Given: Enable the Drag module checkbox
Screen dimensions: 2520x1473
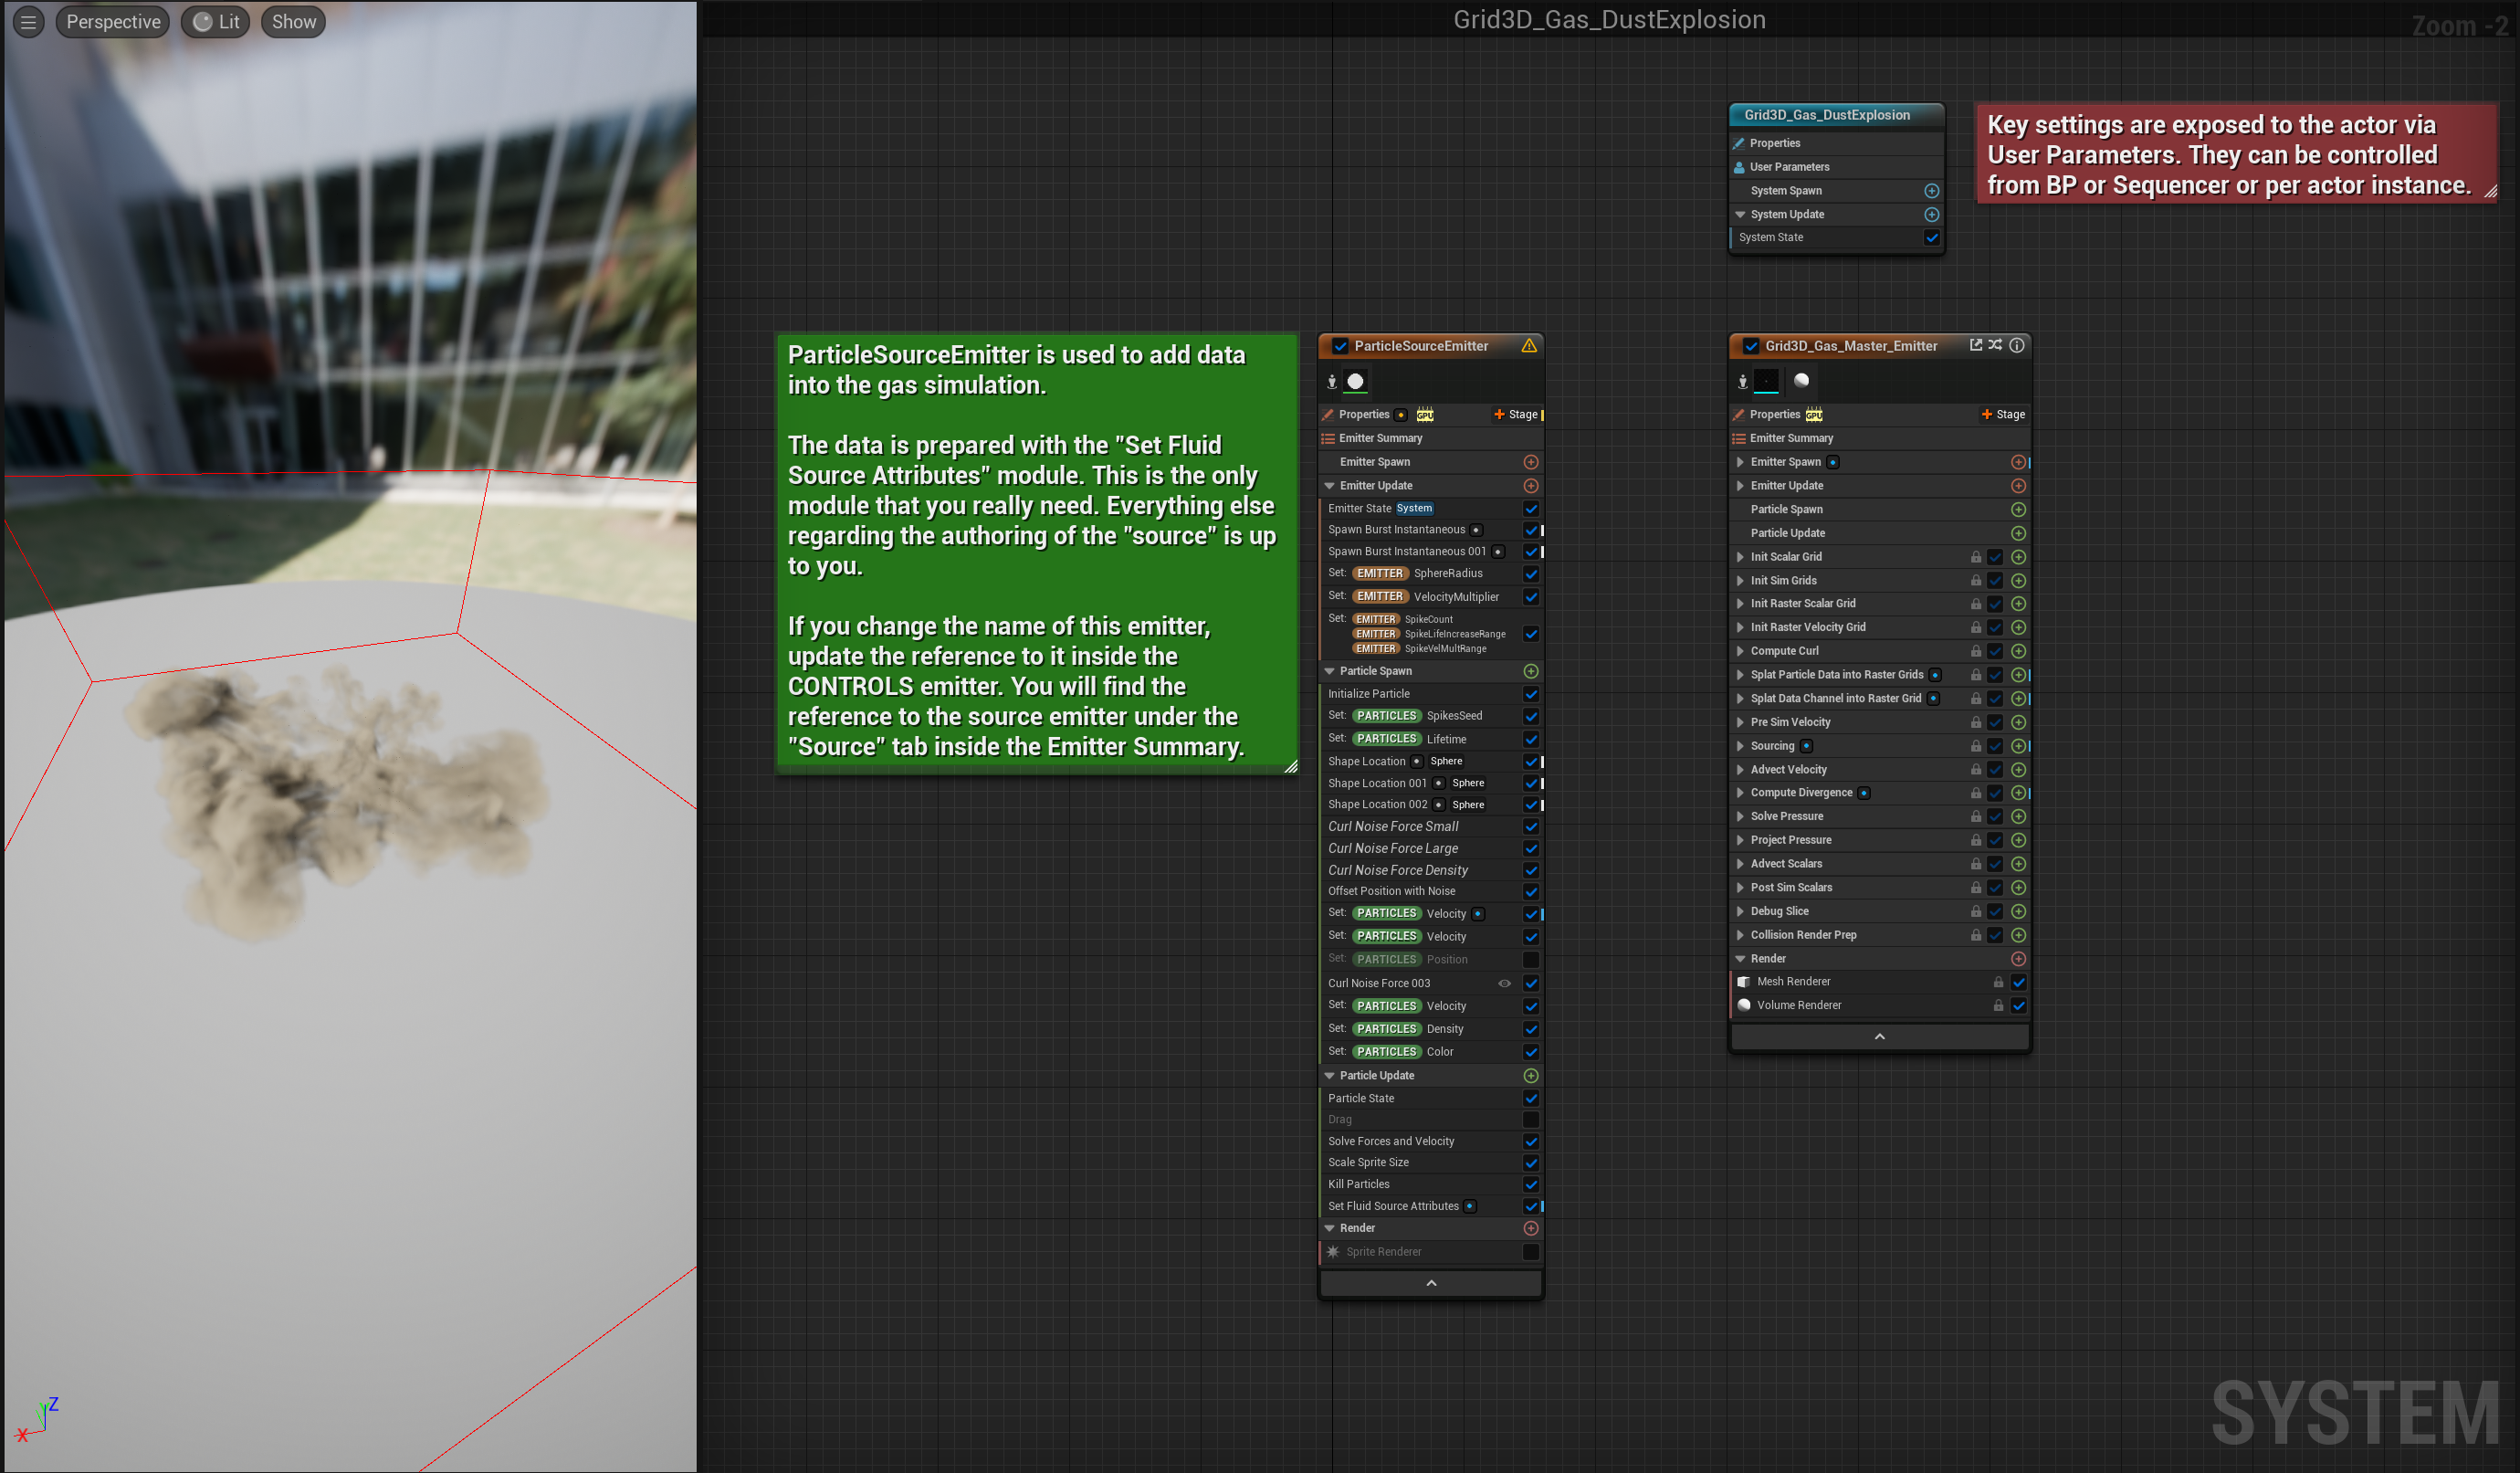Looking at the screenshot, I should pyautogui.click(x=1530, y=1120).
